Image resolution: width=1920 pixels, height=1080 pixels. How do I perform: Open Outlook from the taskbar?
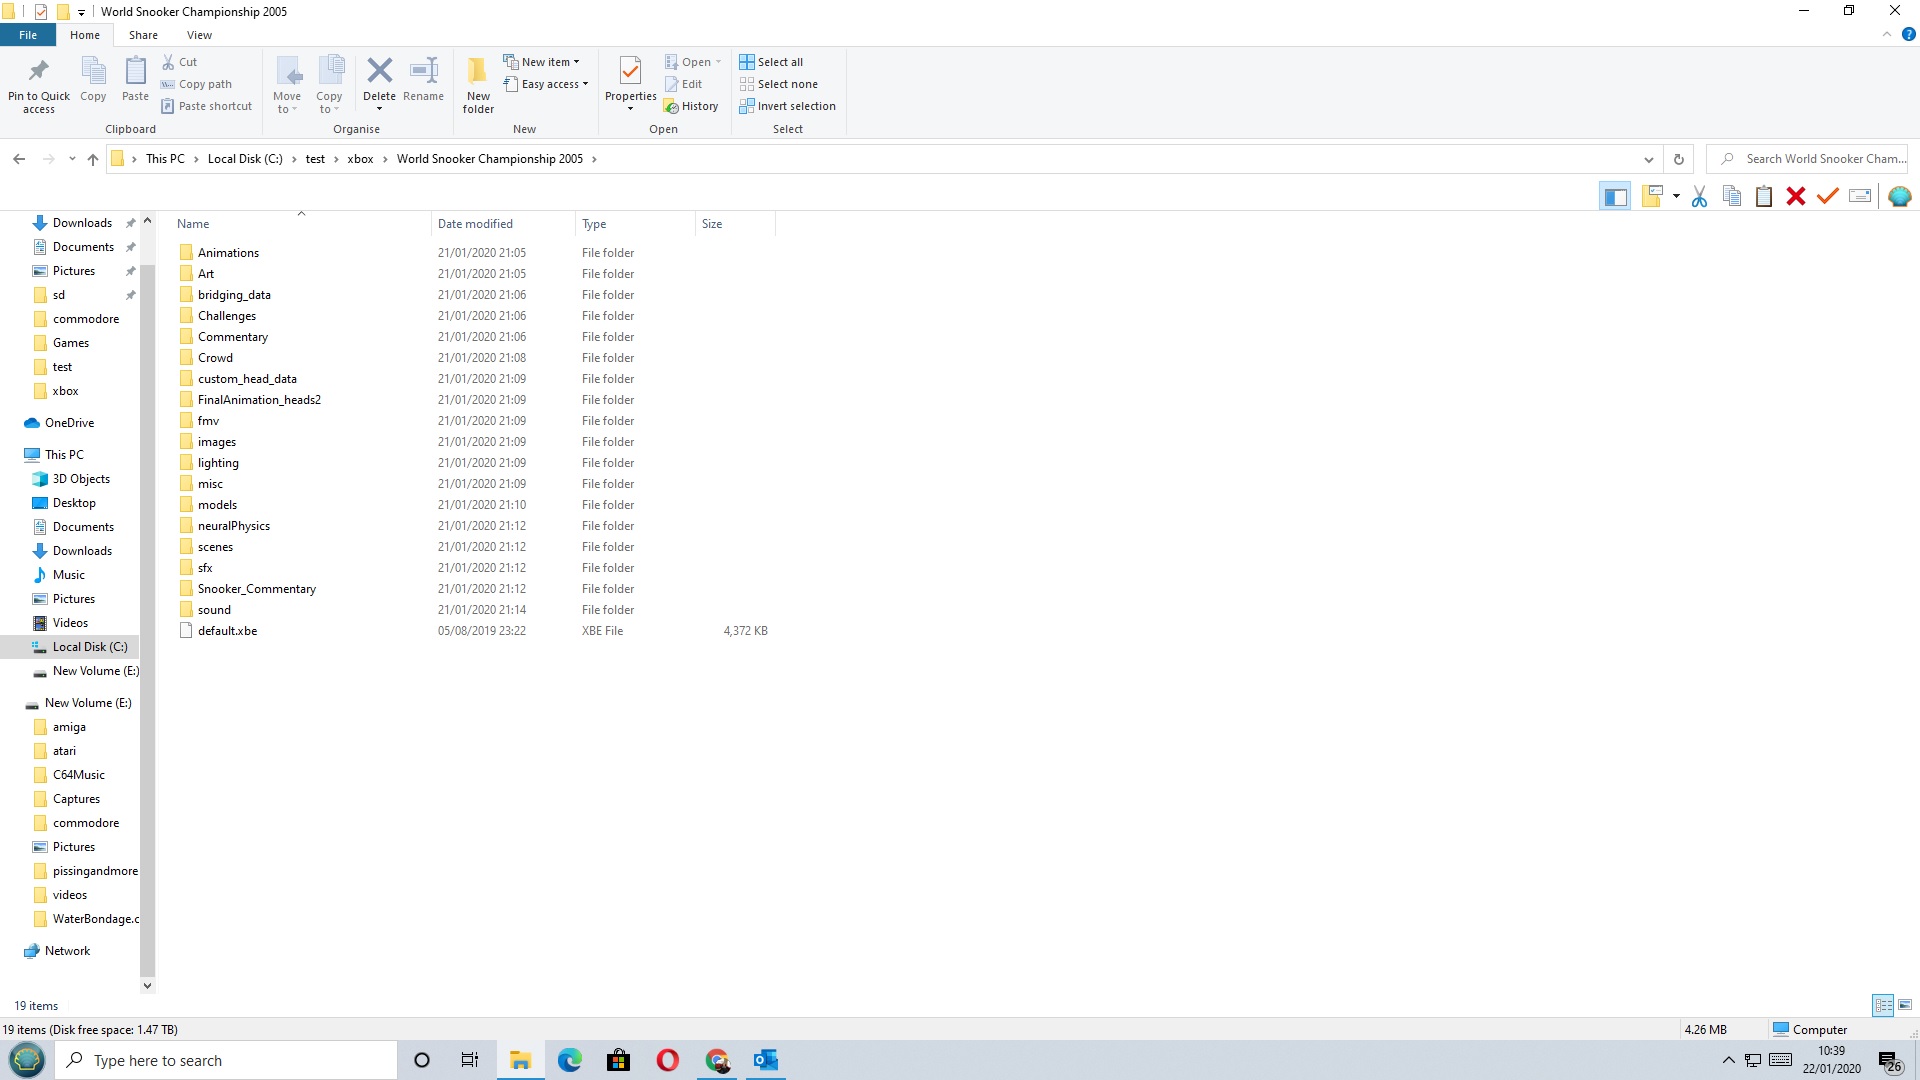click(766, 1060)
